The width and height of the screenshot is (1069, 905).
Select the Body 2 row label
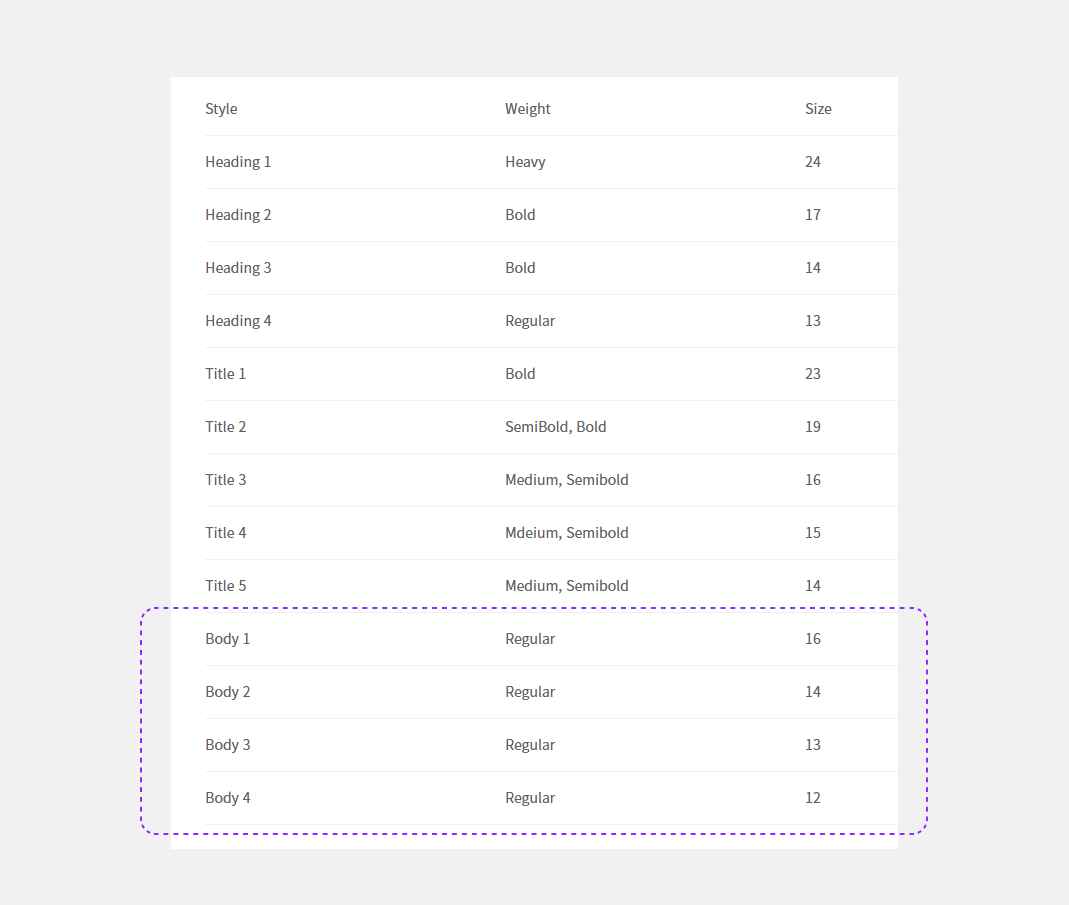(x=227, y=692)
